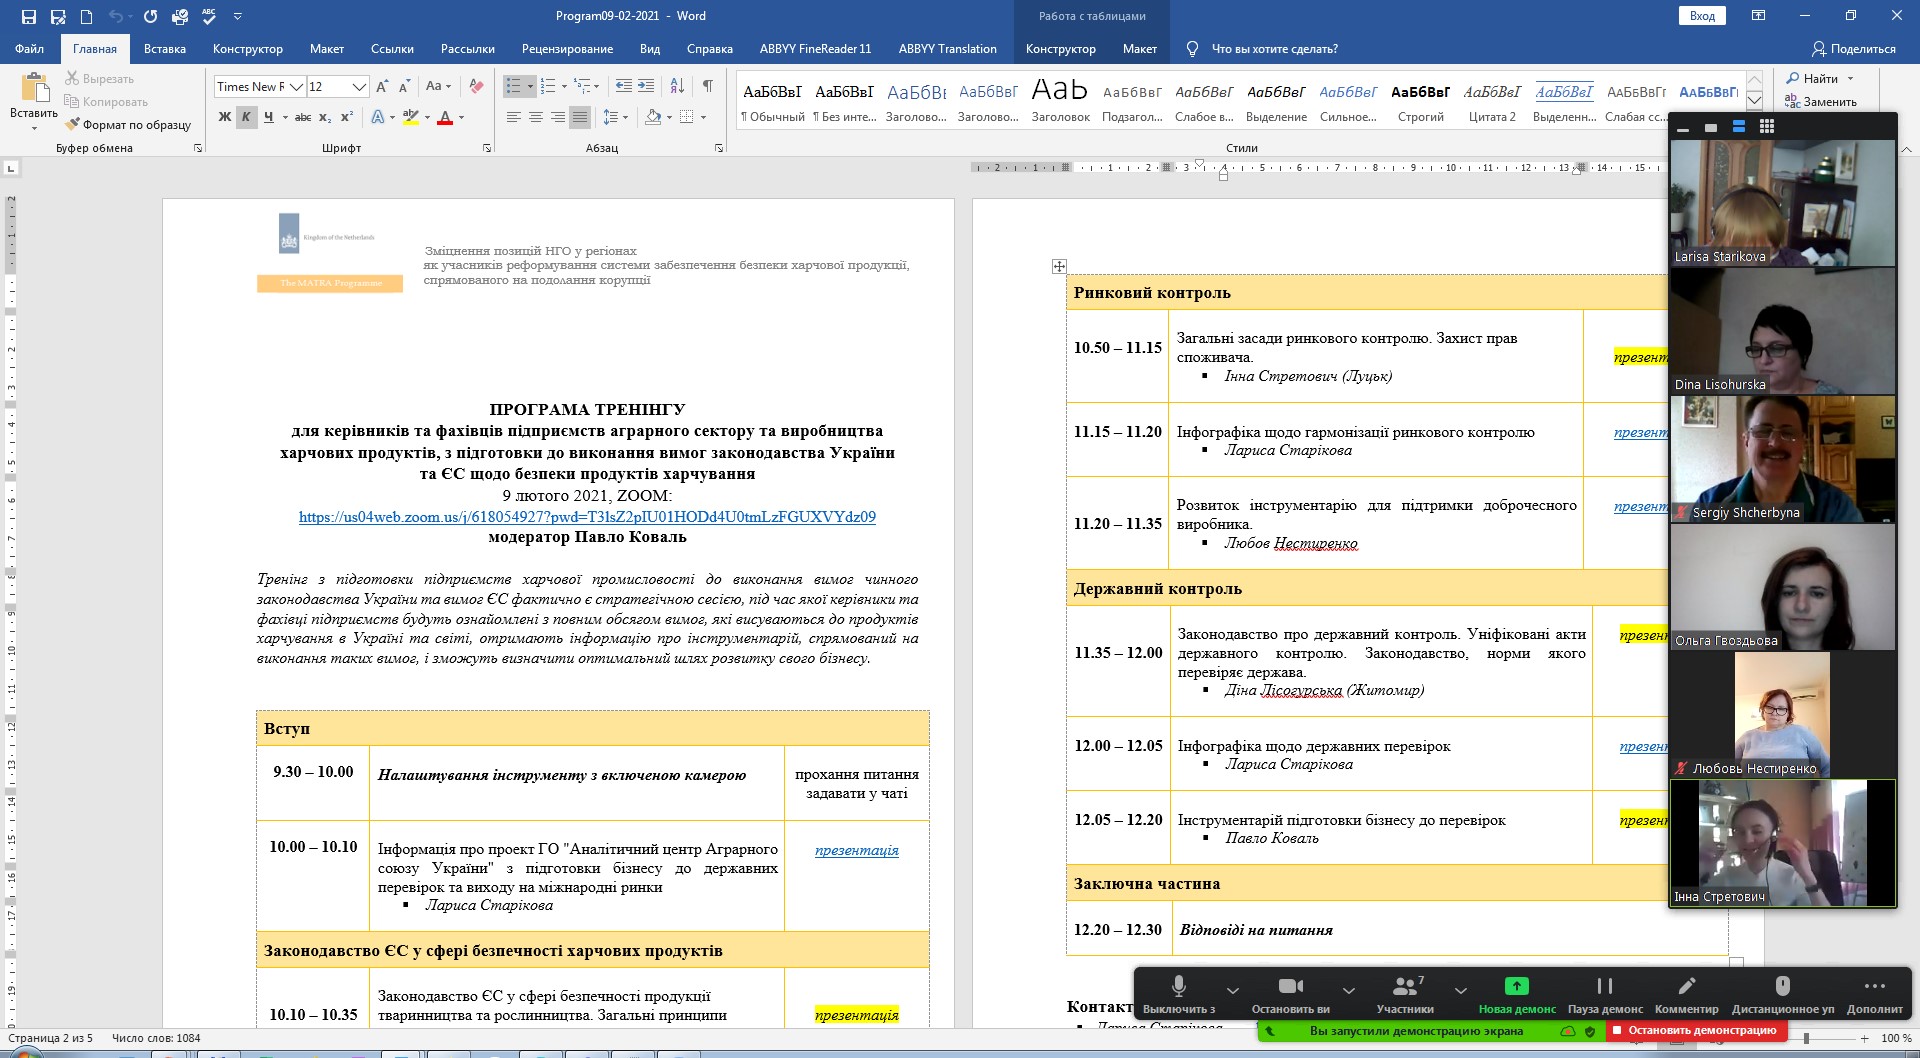The image size is (1920, 1058).
Task: Switch to the Ссылки ribbon tab
Action: click(x=392, y=49)
